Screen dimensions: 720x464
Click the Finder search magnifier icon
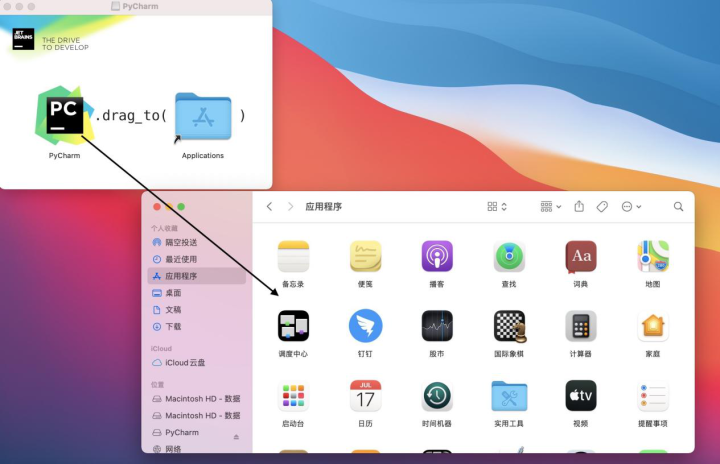pyautogui.click(x=678, y=207)
